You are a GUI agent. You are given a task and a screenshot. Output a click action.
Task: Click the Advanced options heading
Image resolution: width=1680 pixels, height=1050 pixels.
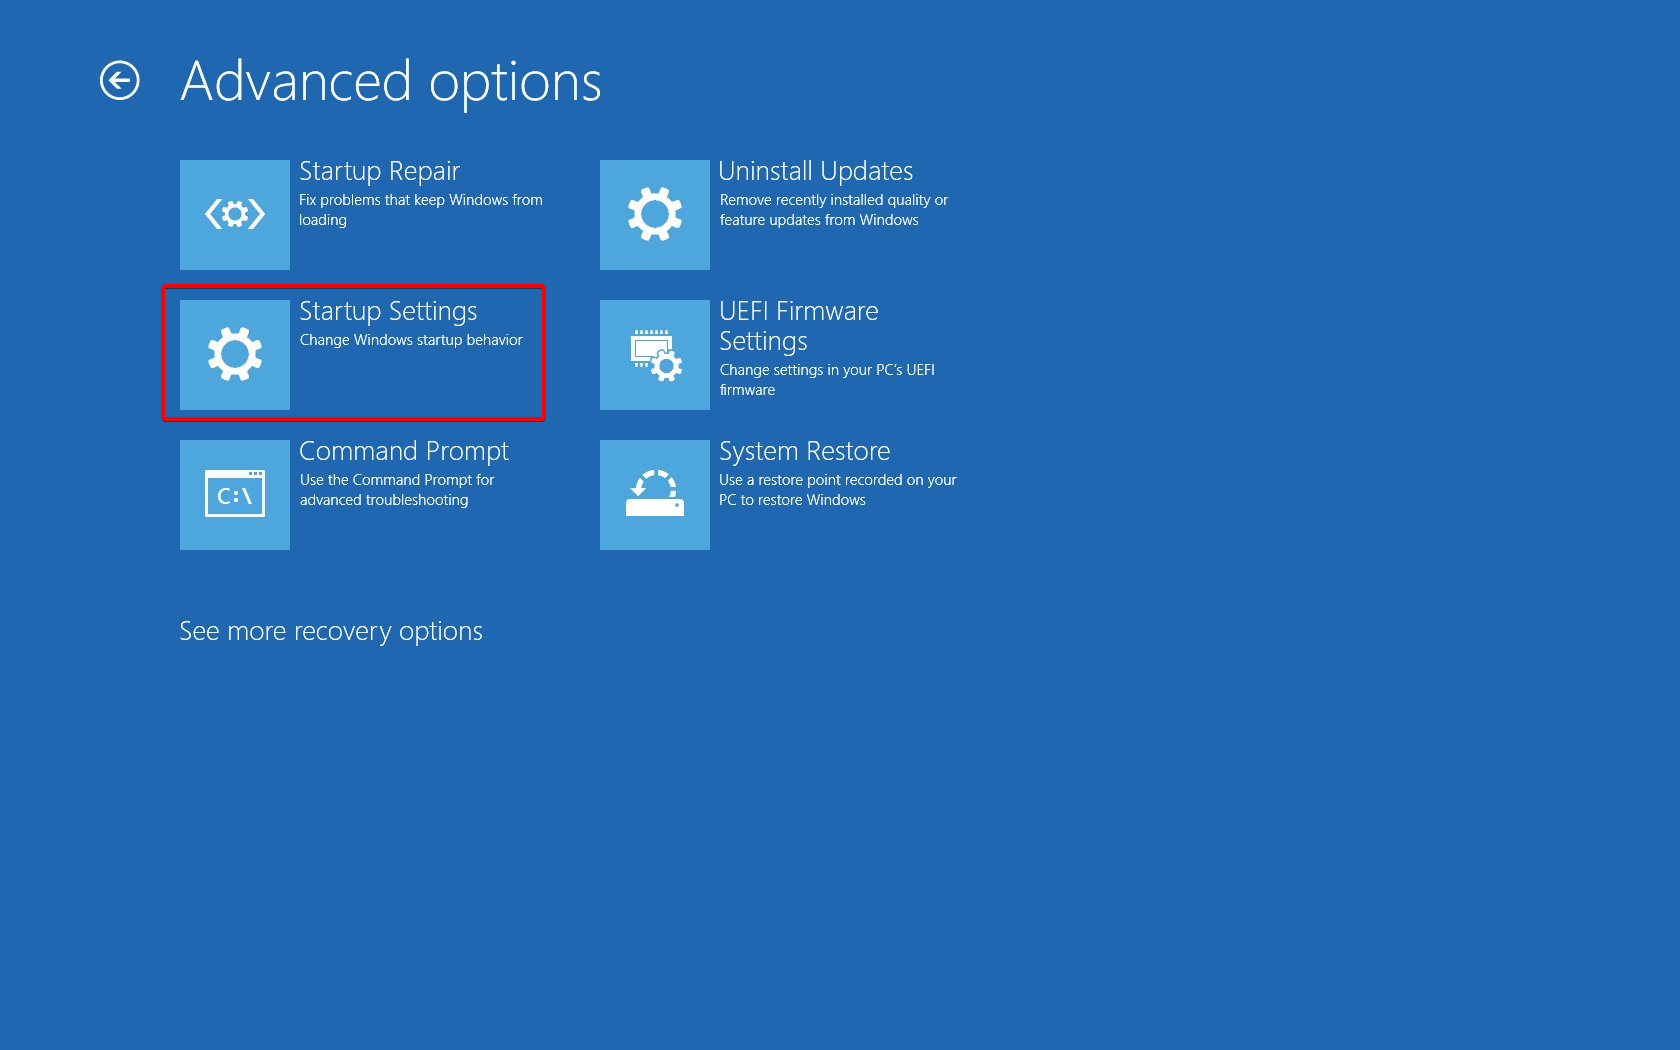coord(391,82)
